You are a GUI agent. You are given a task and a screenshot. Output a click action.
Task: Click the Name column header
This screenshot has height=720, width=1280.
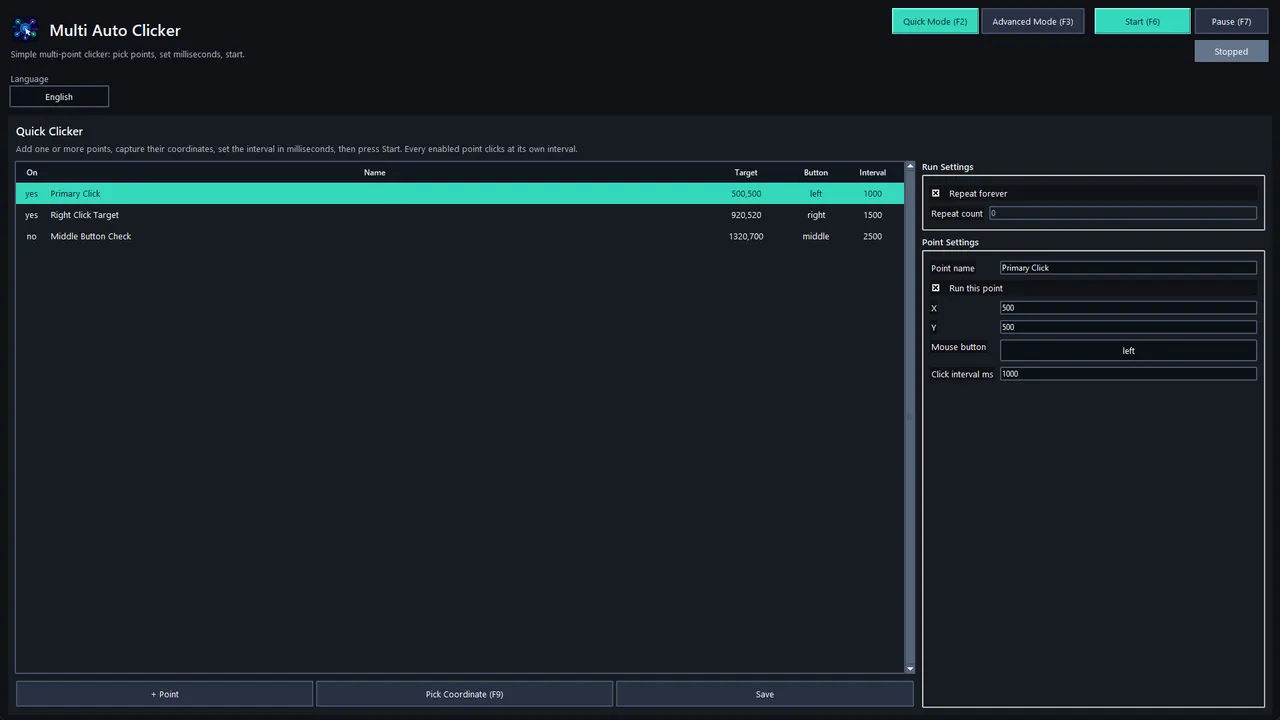[375, 172]
